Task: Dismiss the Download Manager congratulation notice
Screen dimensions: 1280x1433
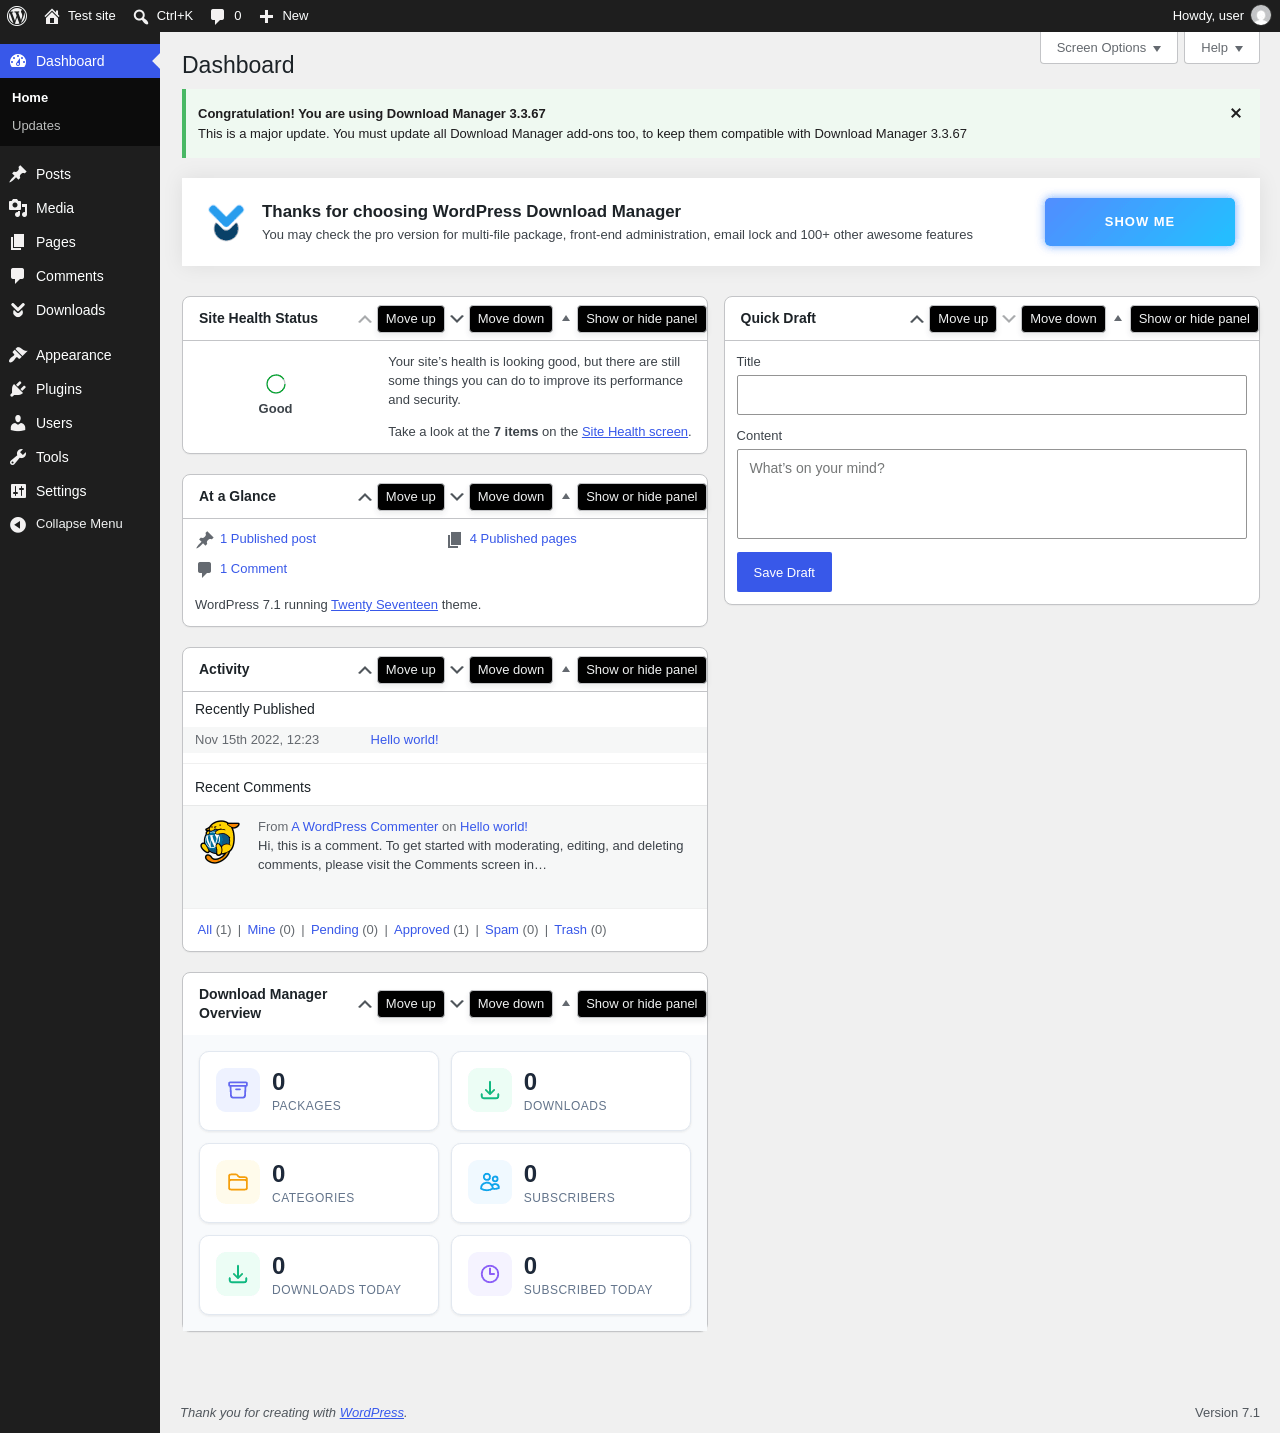Action: point(1236,113)
